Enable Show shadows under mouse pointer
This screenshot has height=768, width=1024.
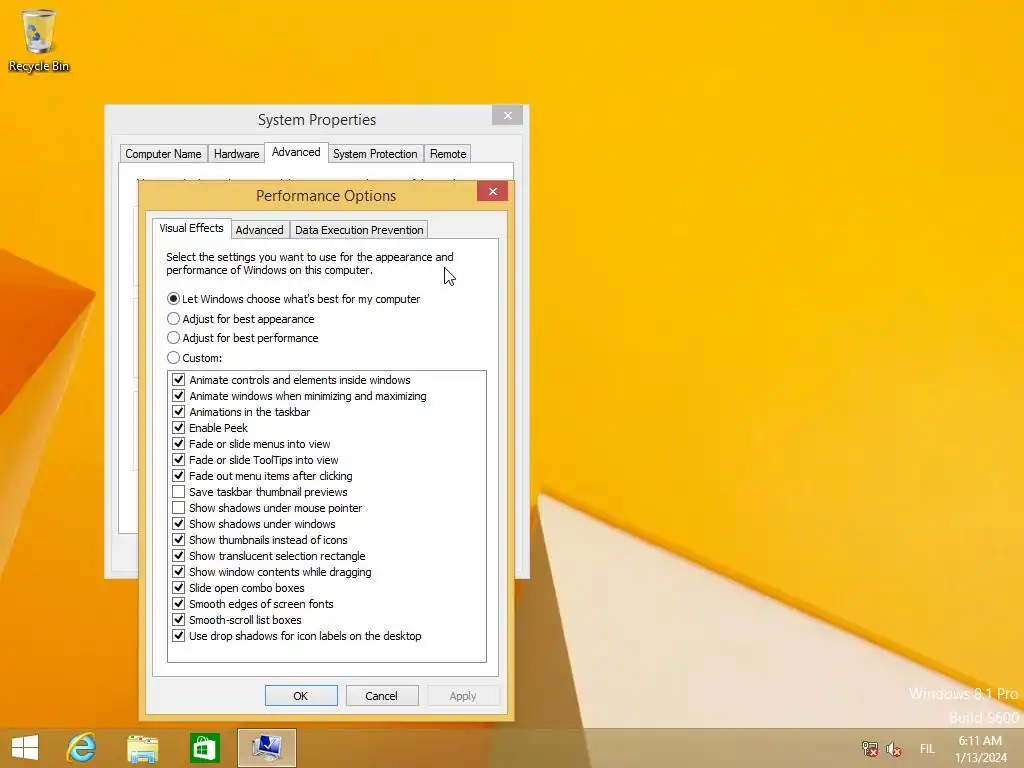point(178,508)
